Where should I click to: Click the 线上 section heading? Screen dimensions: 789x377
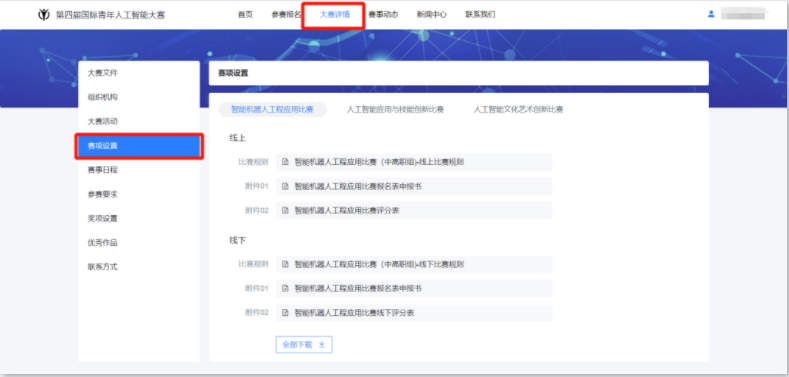[238, 138]
